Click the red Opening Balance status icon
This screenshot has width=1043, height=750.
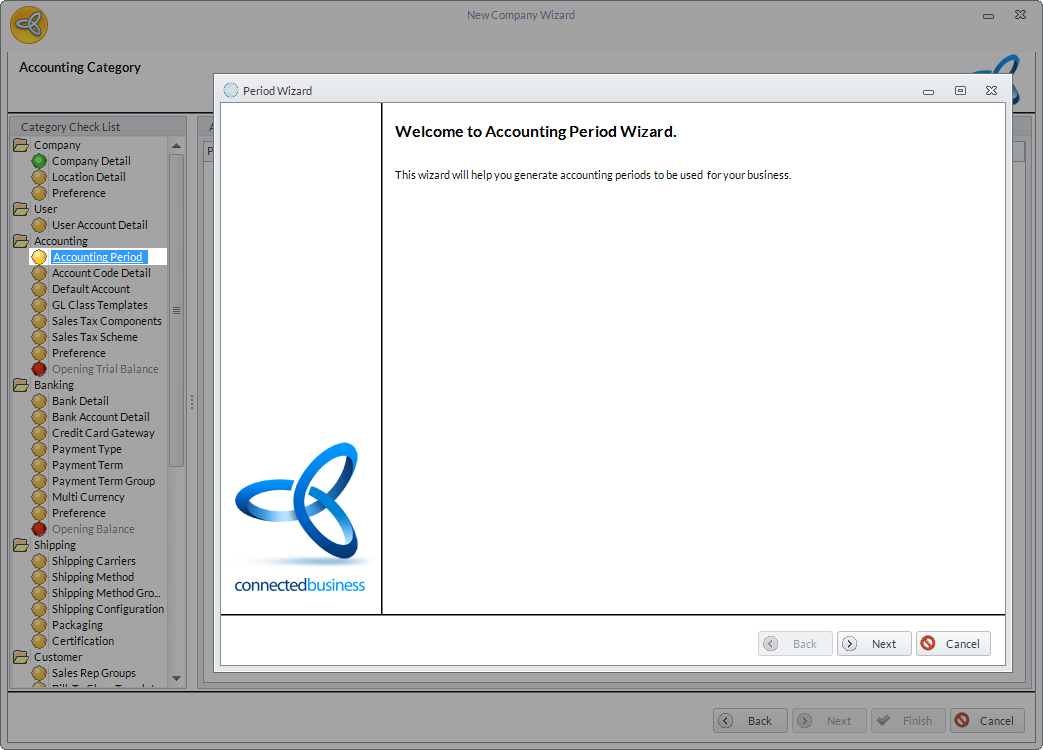(39, 529)
